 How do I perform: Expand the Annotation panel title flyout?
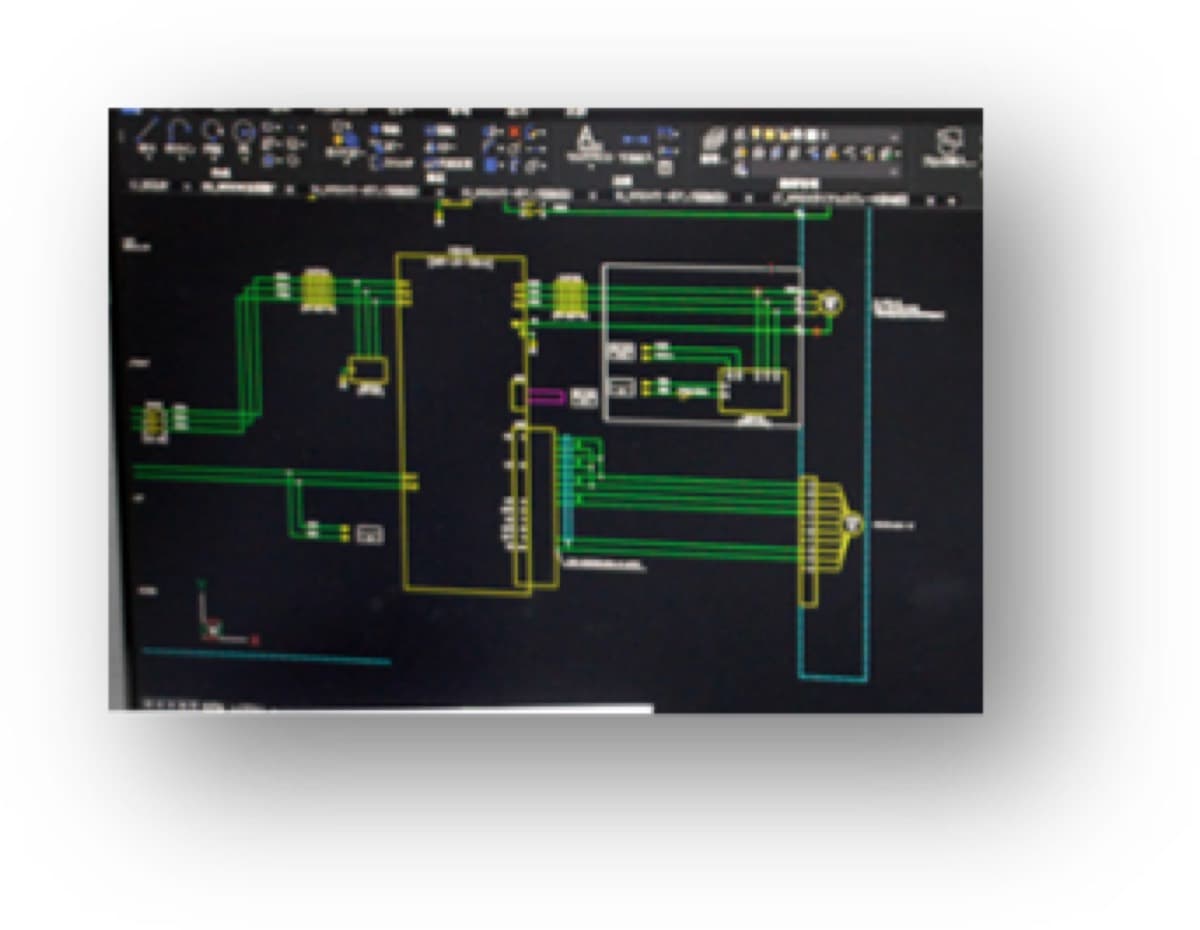[622, 180]
